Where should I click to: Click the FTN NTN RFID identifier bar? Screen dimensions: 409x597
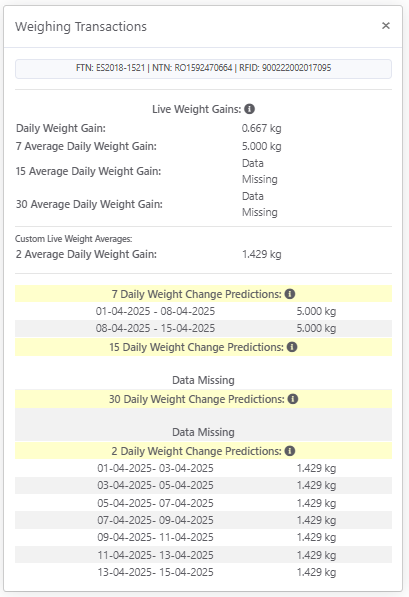pyautogui.click(x=203, y=69)
